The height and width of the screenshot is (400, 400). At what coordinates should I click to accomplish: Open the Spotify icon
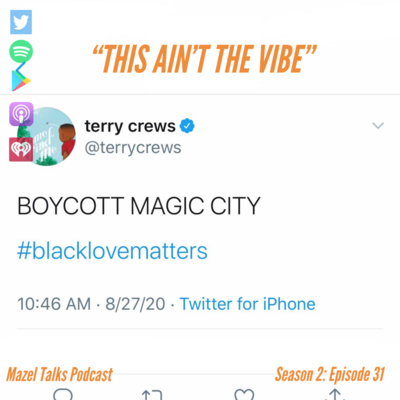21,51
